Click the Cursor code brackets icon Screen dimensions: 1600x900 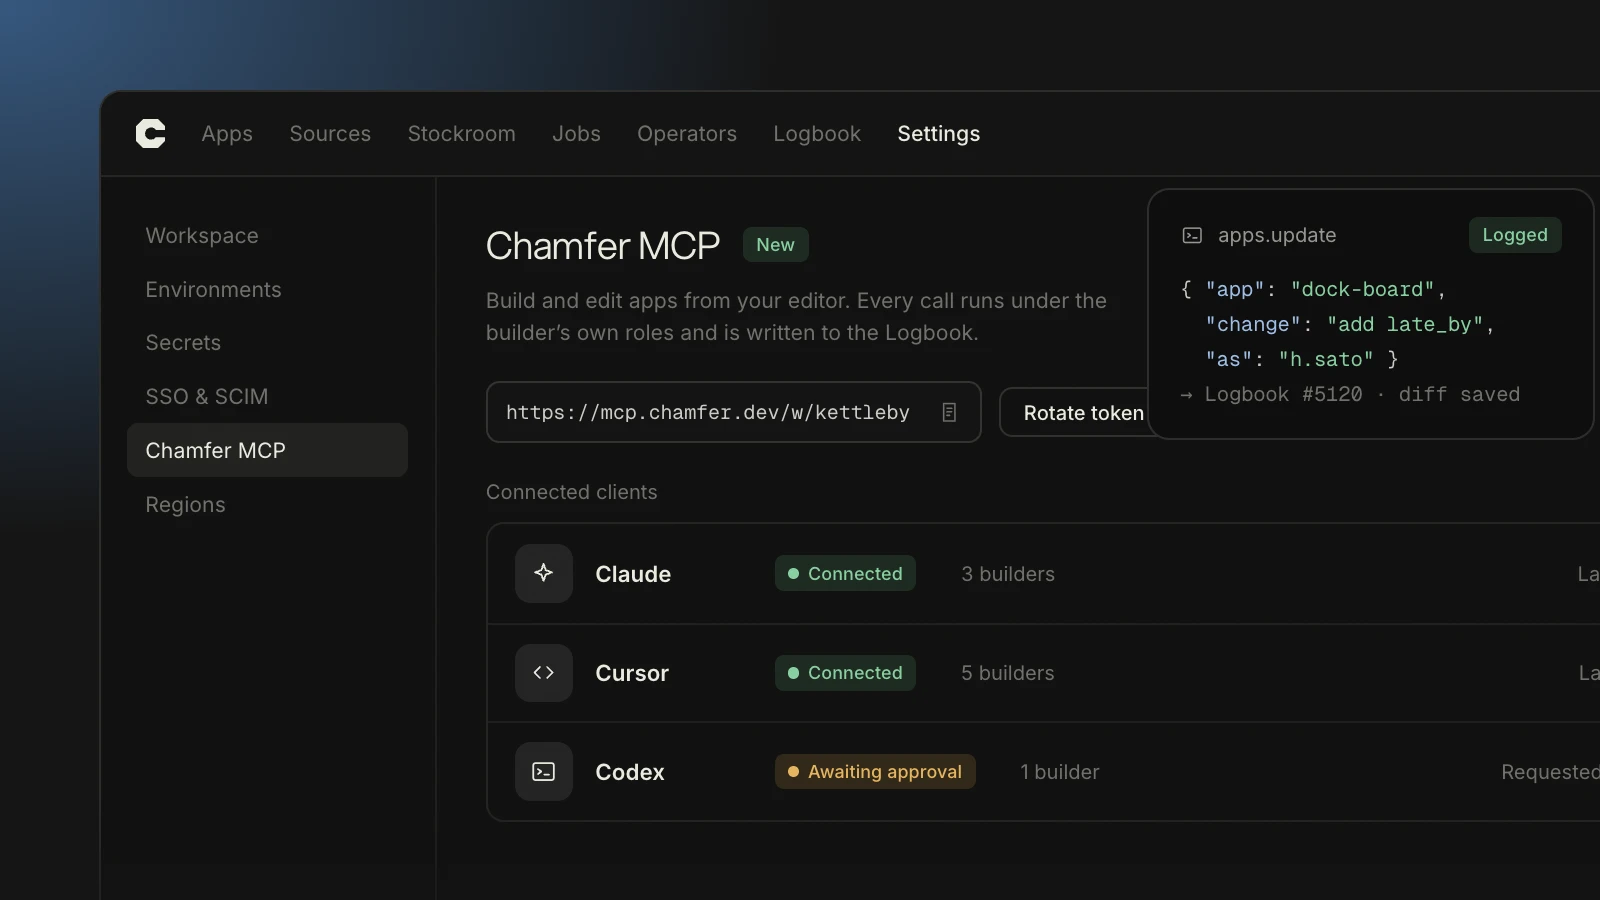pos(544,673)
